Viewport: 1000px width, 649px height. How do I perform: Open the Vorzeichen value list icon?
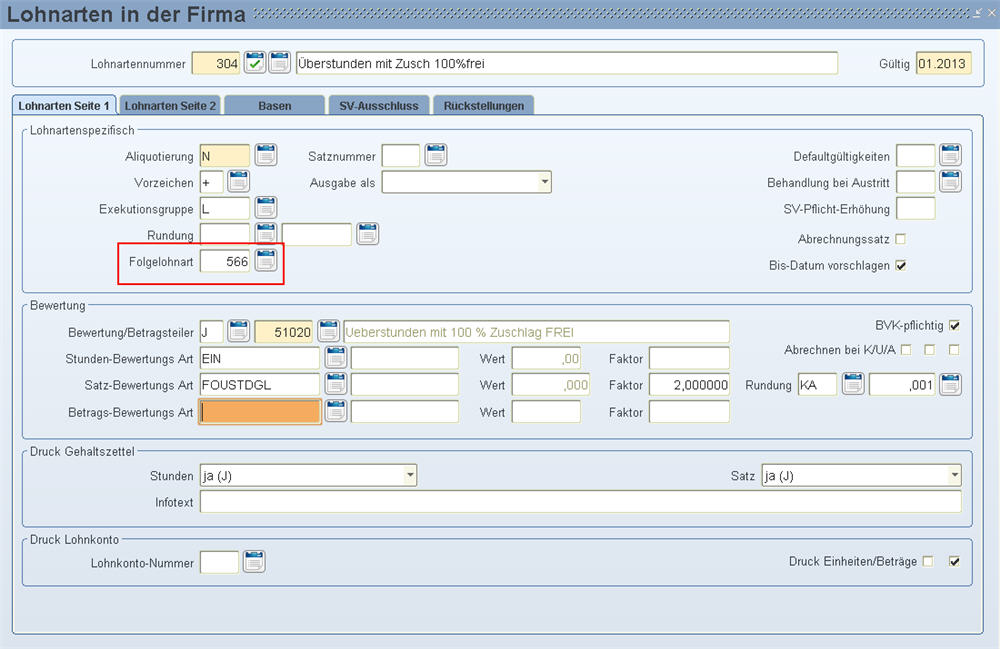(239, 182)
